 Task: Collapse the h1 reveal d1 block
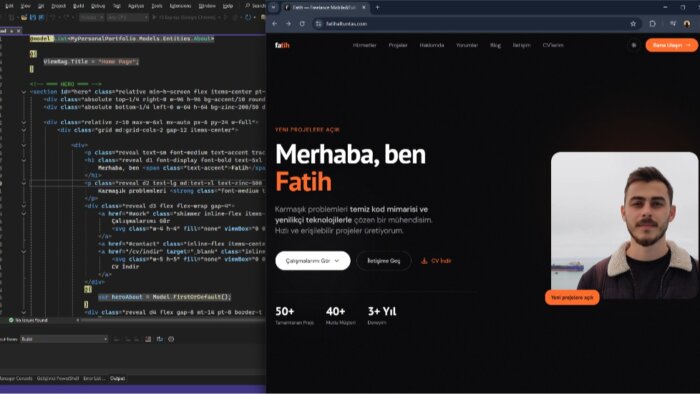point(24,160)
